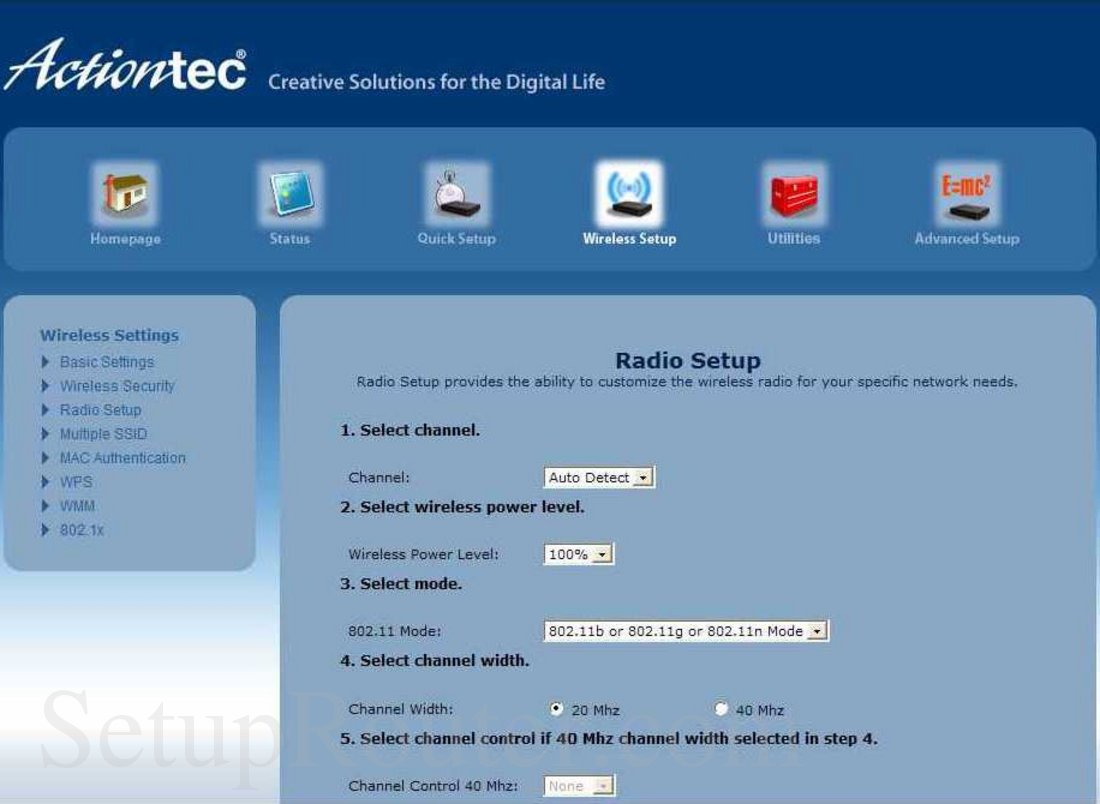This screenshot has width=1100, height=804.
Task: Open the MAC Authentication page
Action: coord(123,458)
